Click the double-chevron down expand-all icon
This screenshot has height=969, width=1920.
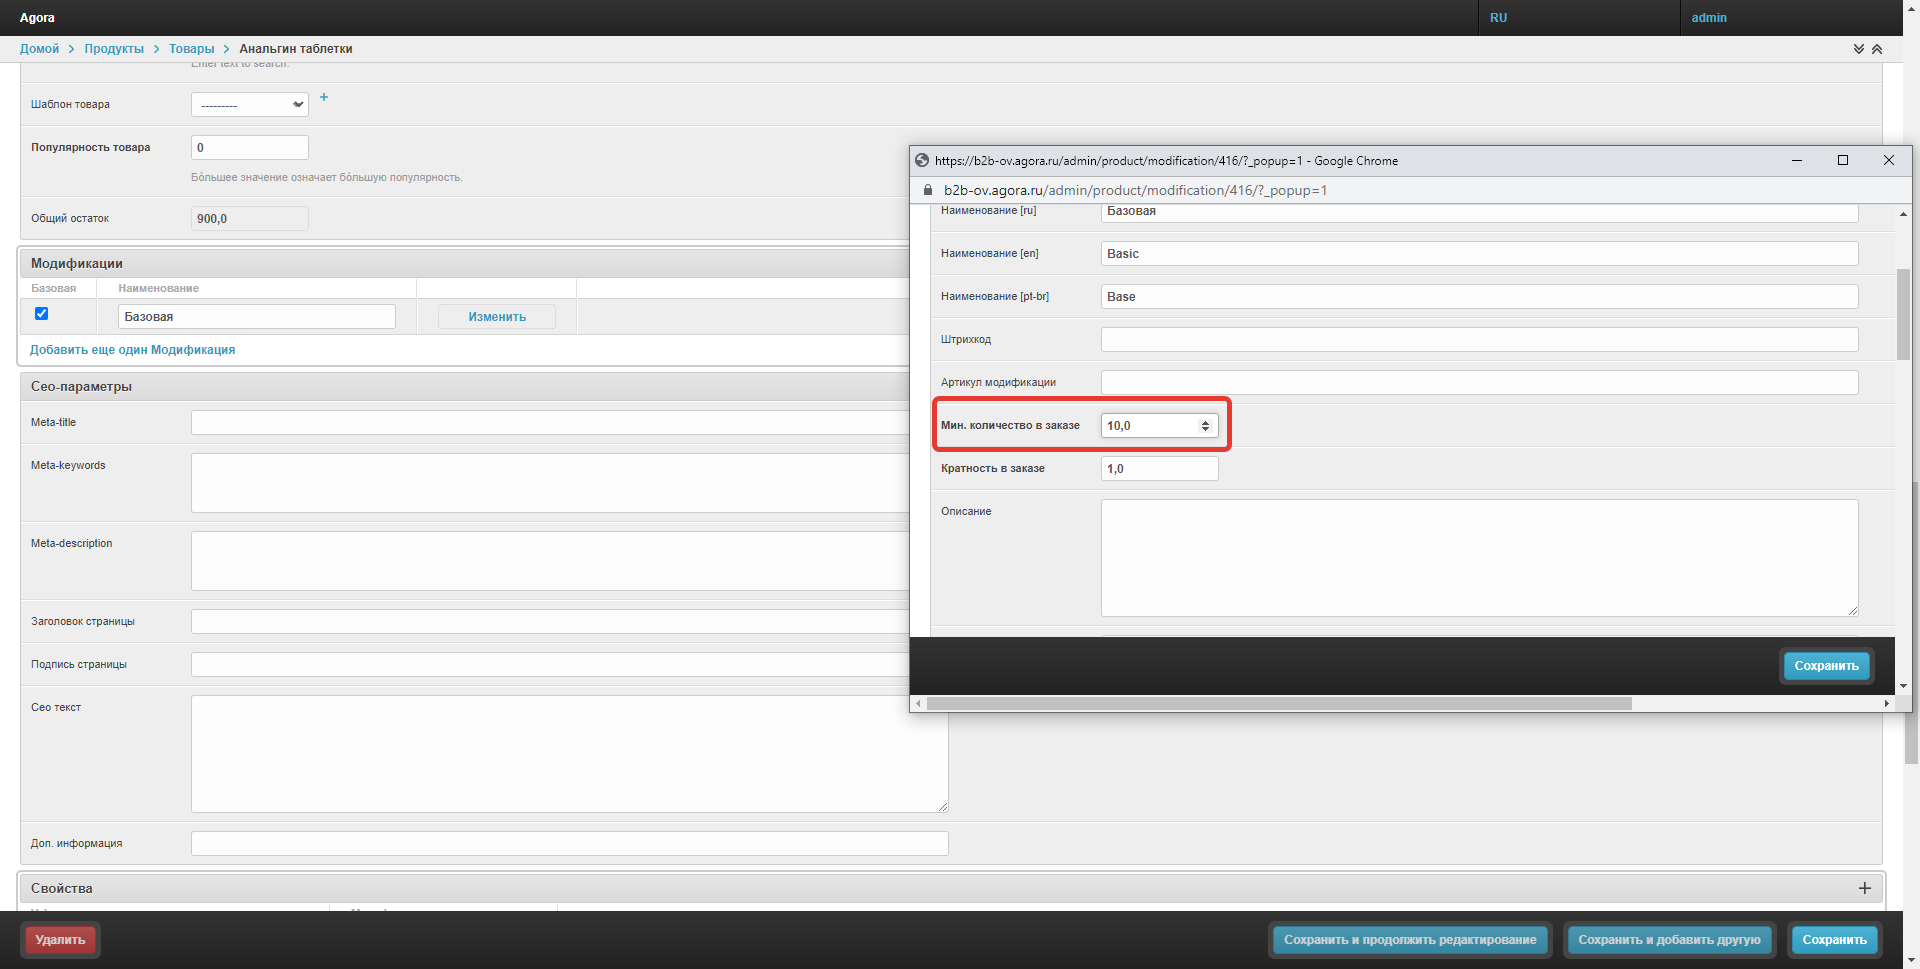coord(1858,49)
